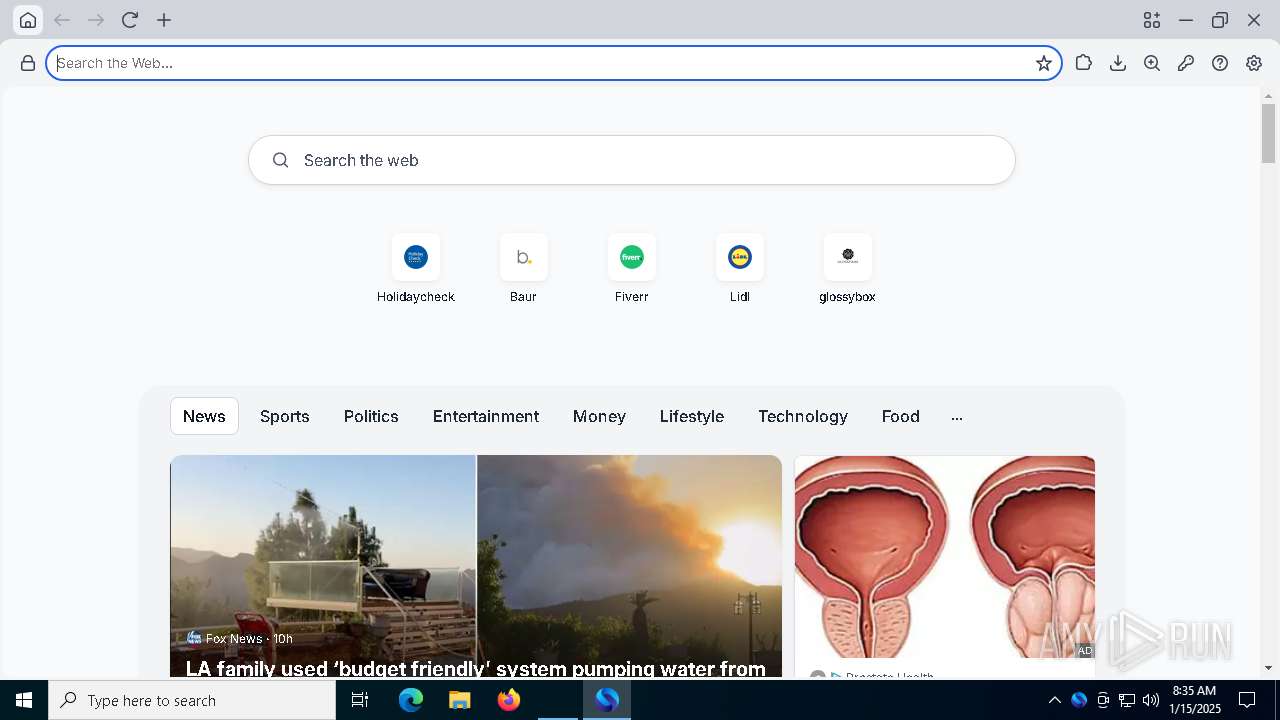Switch to the Politics tab

[371, 416]
